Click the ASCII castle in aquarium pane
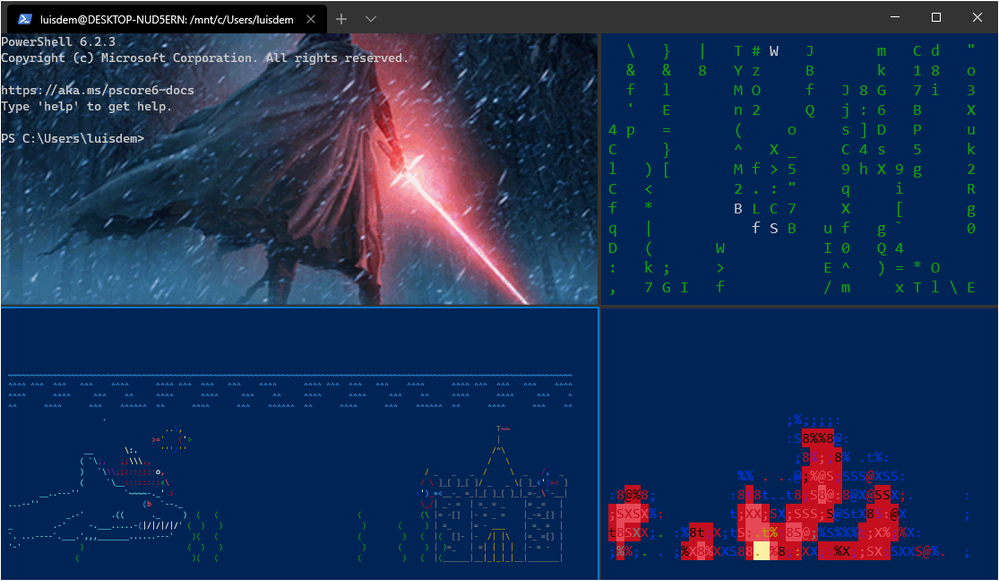Viewport: 999px width, 581px height. pos(492,494)
